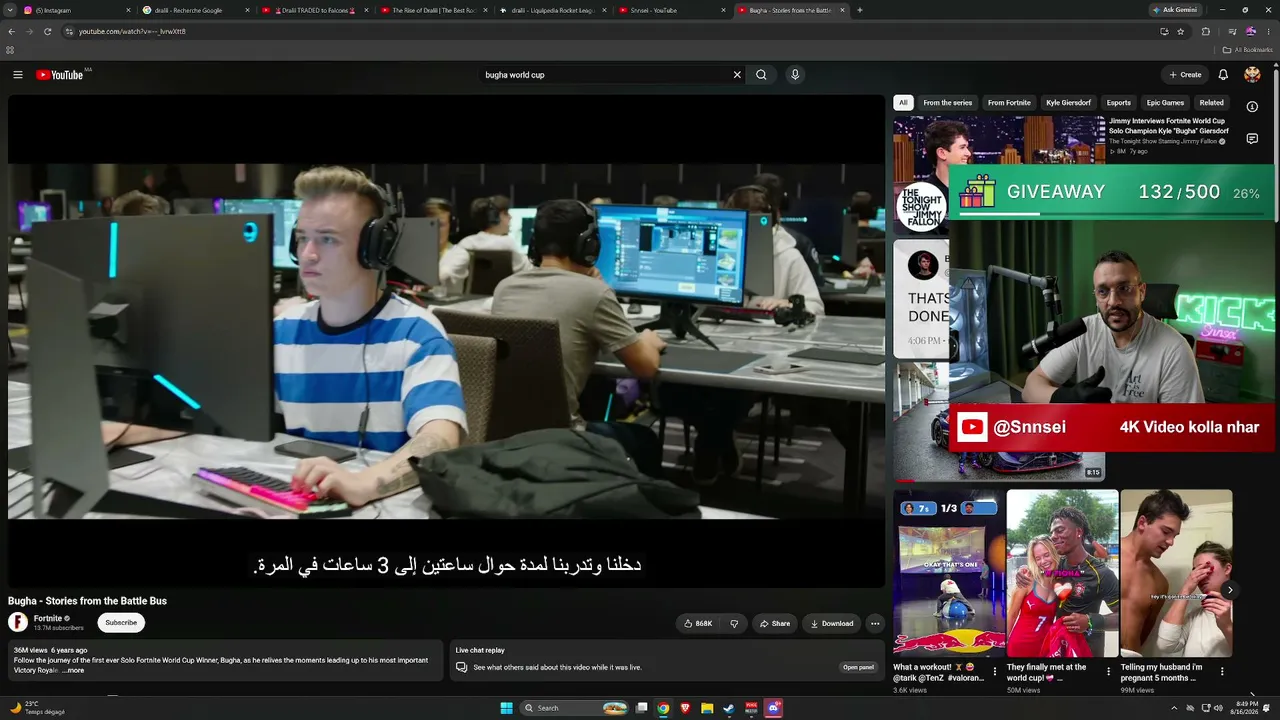
Task: Open the live chat replay panel
Action: (x=858, y=667)
